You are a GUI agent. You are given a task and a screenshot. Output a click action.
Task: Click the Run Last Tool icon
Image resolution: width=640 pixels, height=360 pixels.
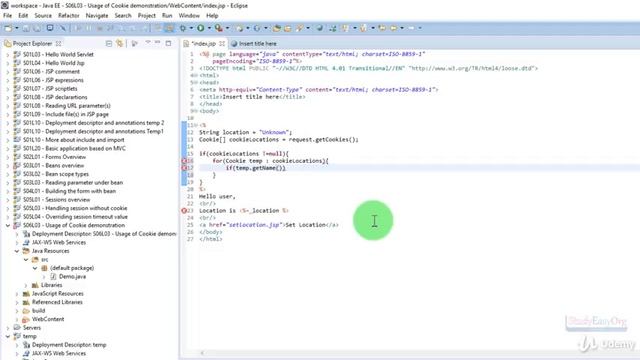pyautogui.click(x=219, y=28)
